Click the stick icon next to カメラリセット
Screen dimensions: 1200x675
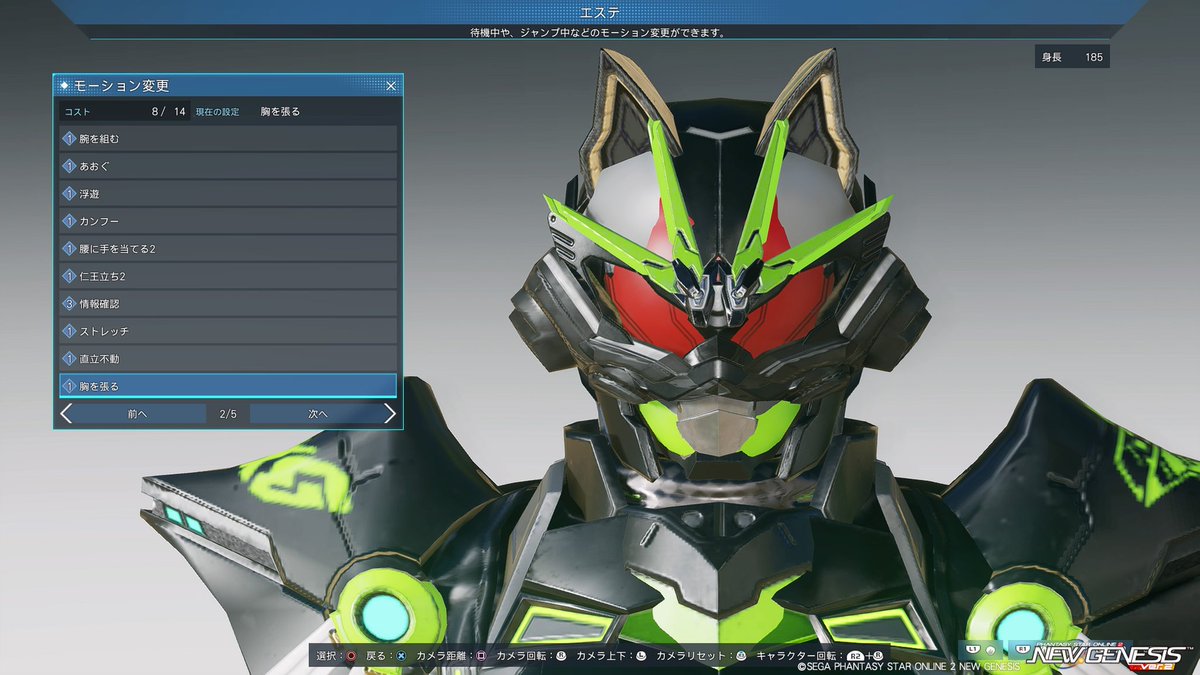pyautogui.click(x=741, y=656)
